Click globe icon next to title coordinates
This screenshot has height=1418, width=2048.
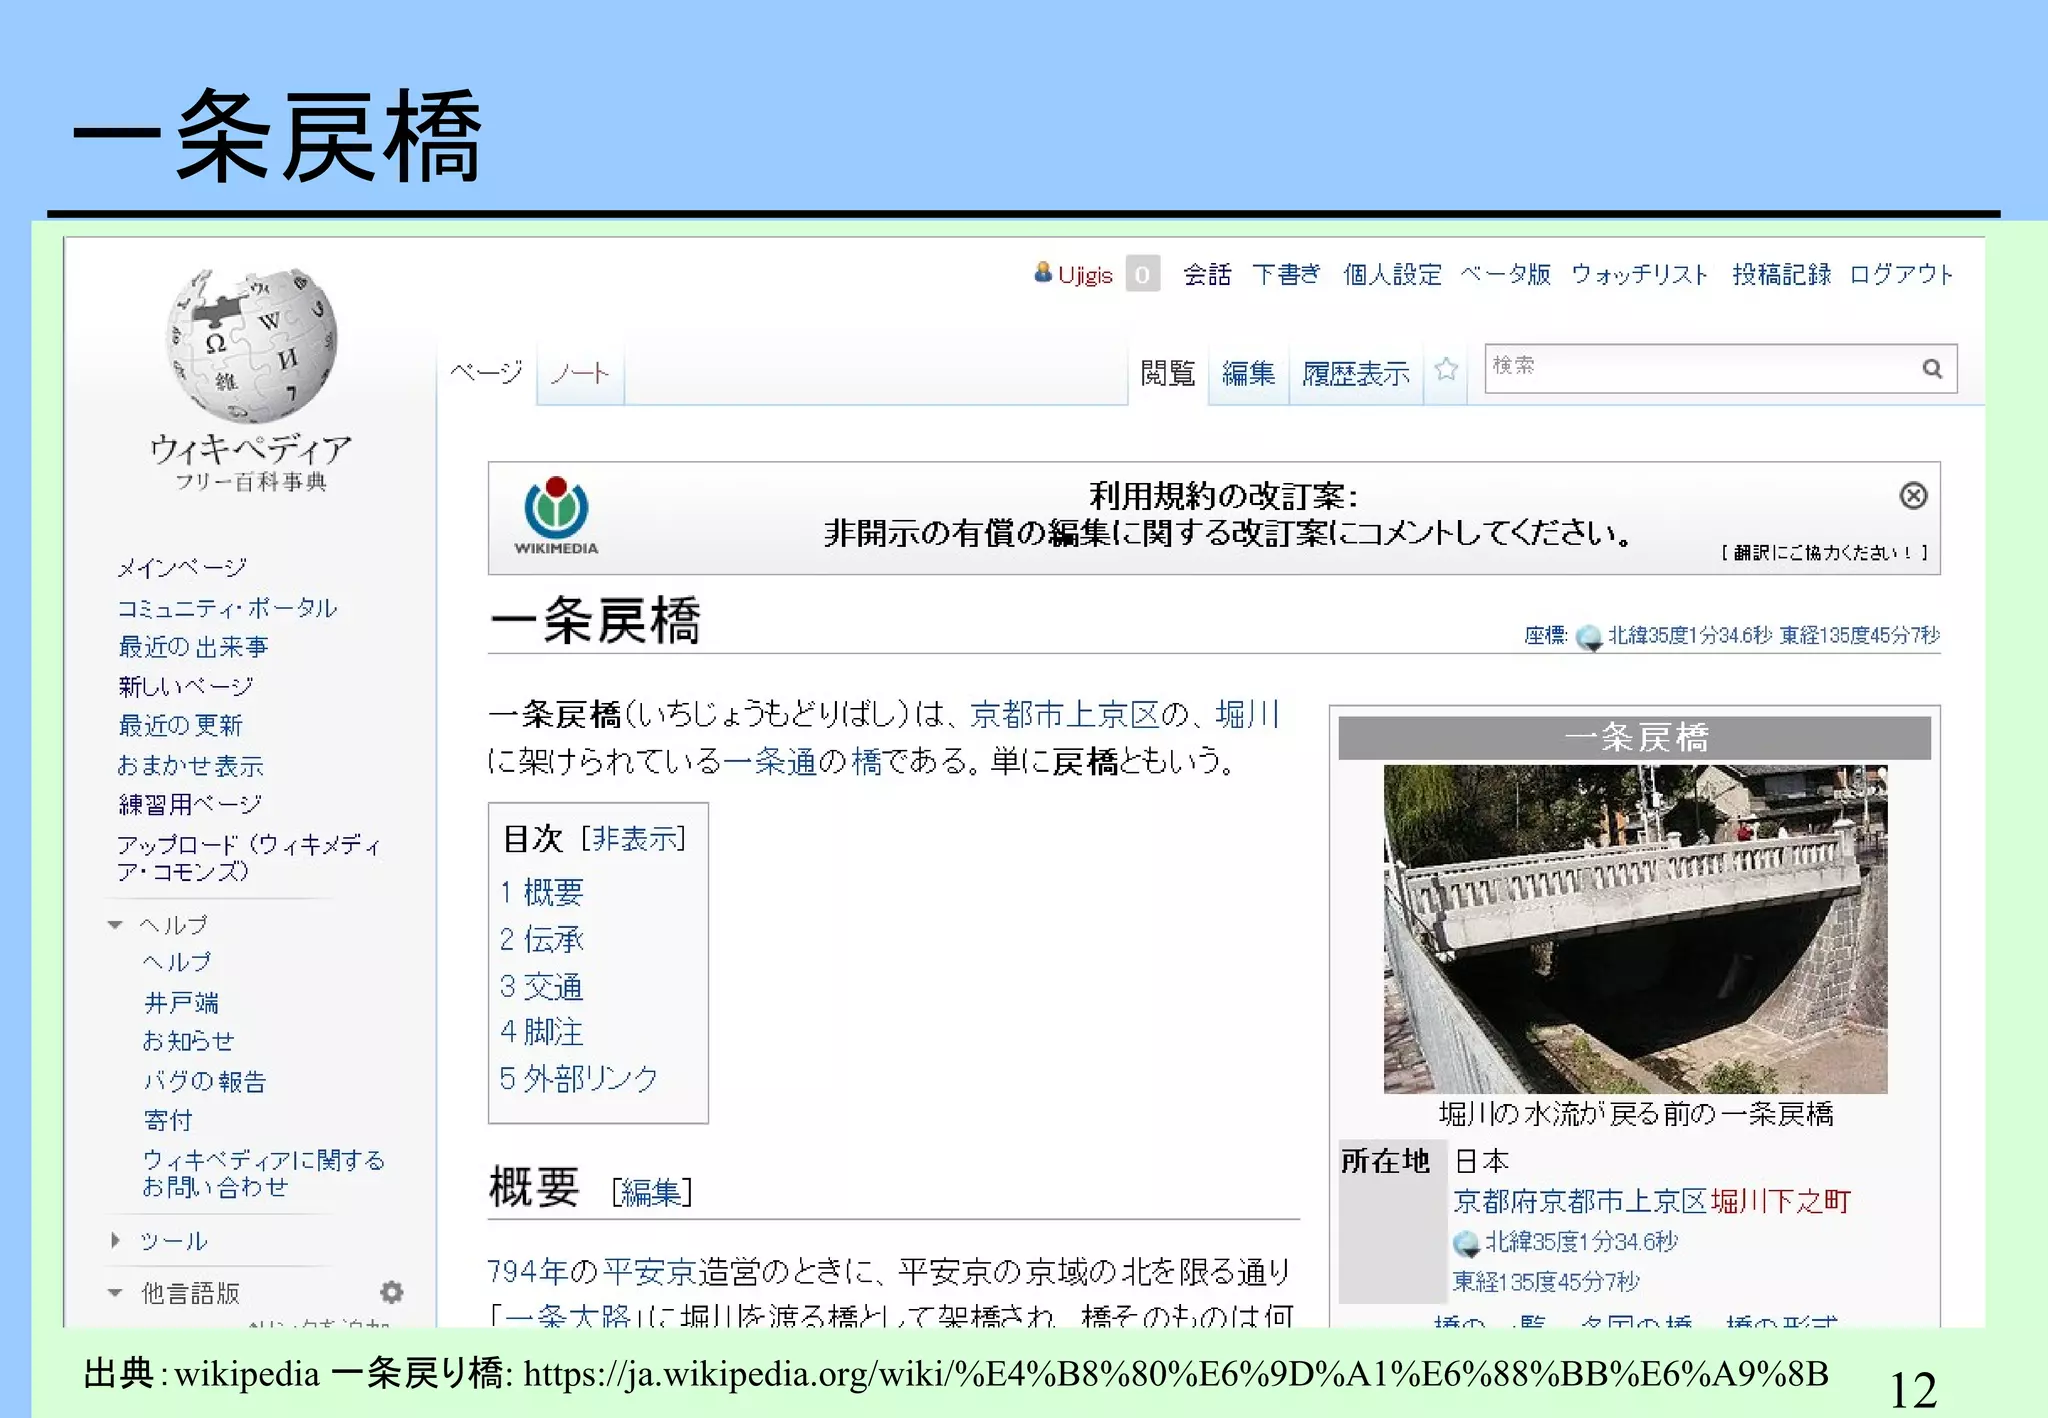pyautogui.click(x=1588, y=637)
